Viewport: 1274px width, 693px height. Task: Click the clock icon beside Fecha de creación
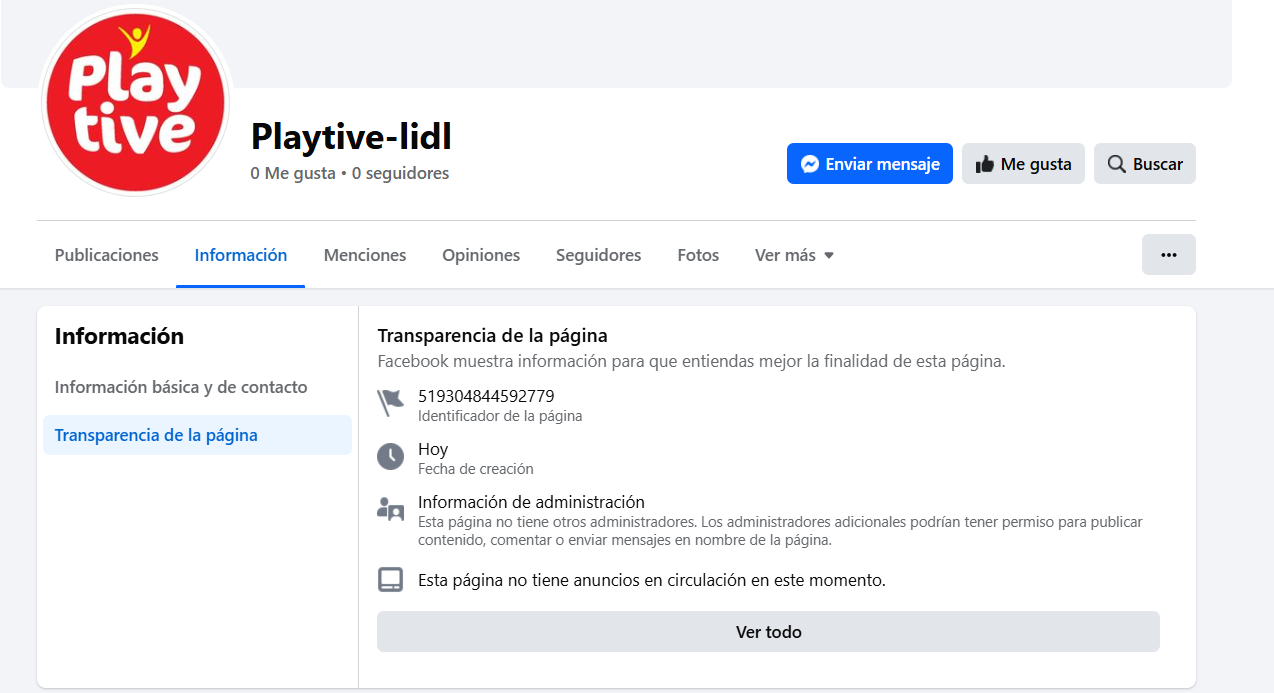click(x=390, y=457)
